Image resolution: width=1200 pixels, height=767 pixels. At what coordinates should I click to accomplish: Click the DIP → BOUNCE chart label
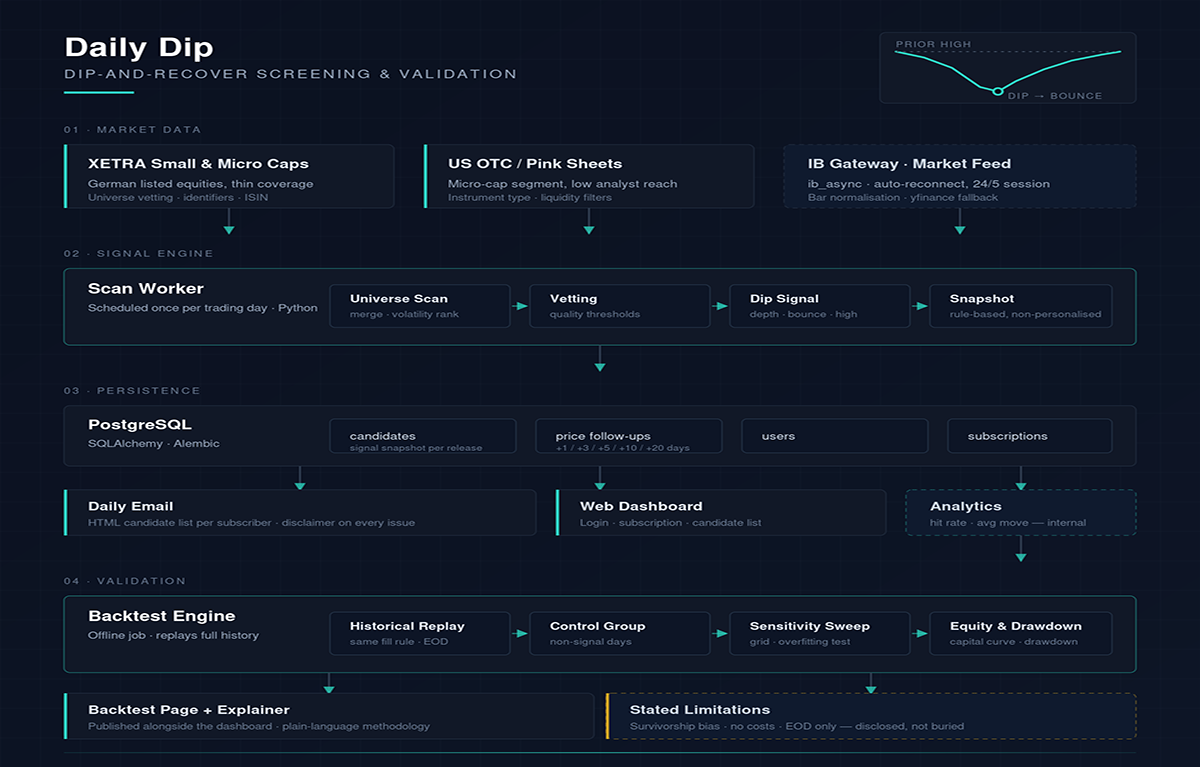[1055, 96]
